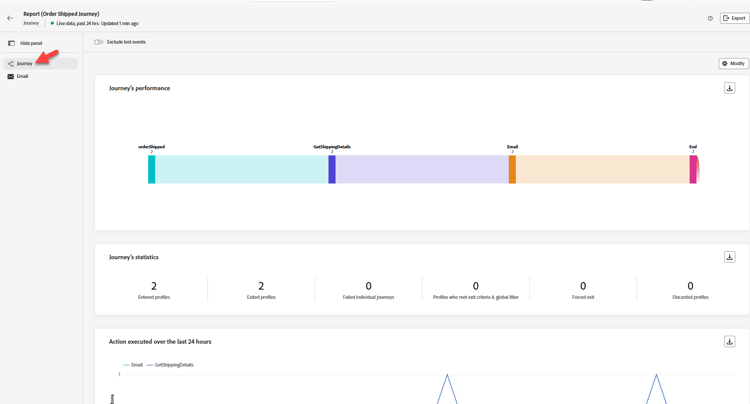The height and width of the screenshot is (404, 750).
Task: Download Action executed widget data
Action: point(729,341)
